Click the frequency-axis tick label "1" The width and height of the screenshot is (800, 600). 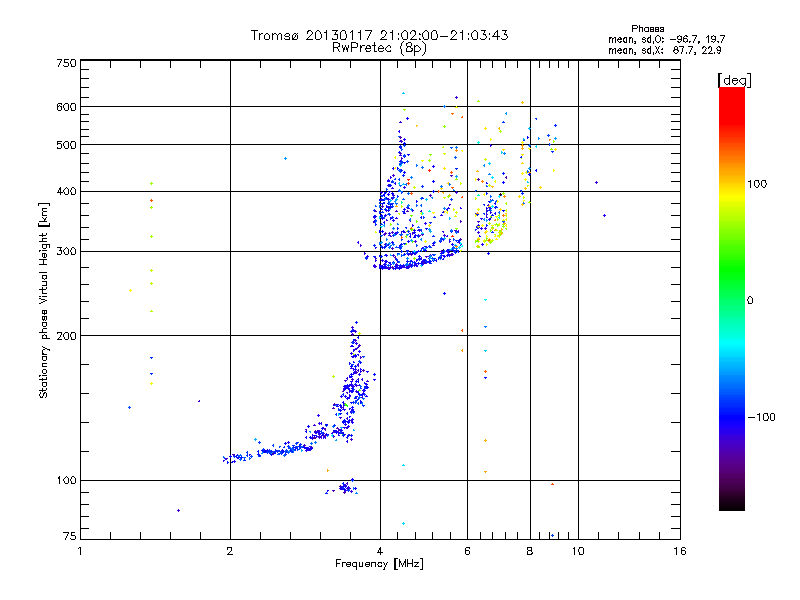pyautogui.click(x=80, y=551)
